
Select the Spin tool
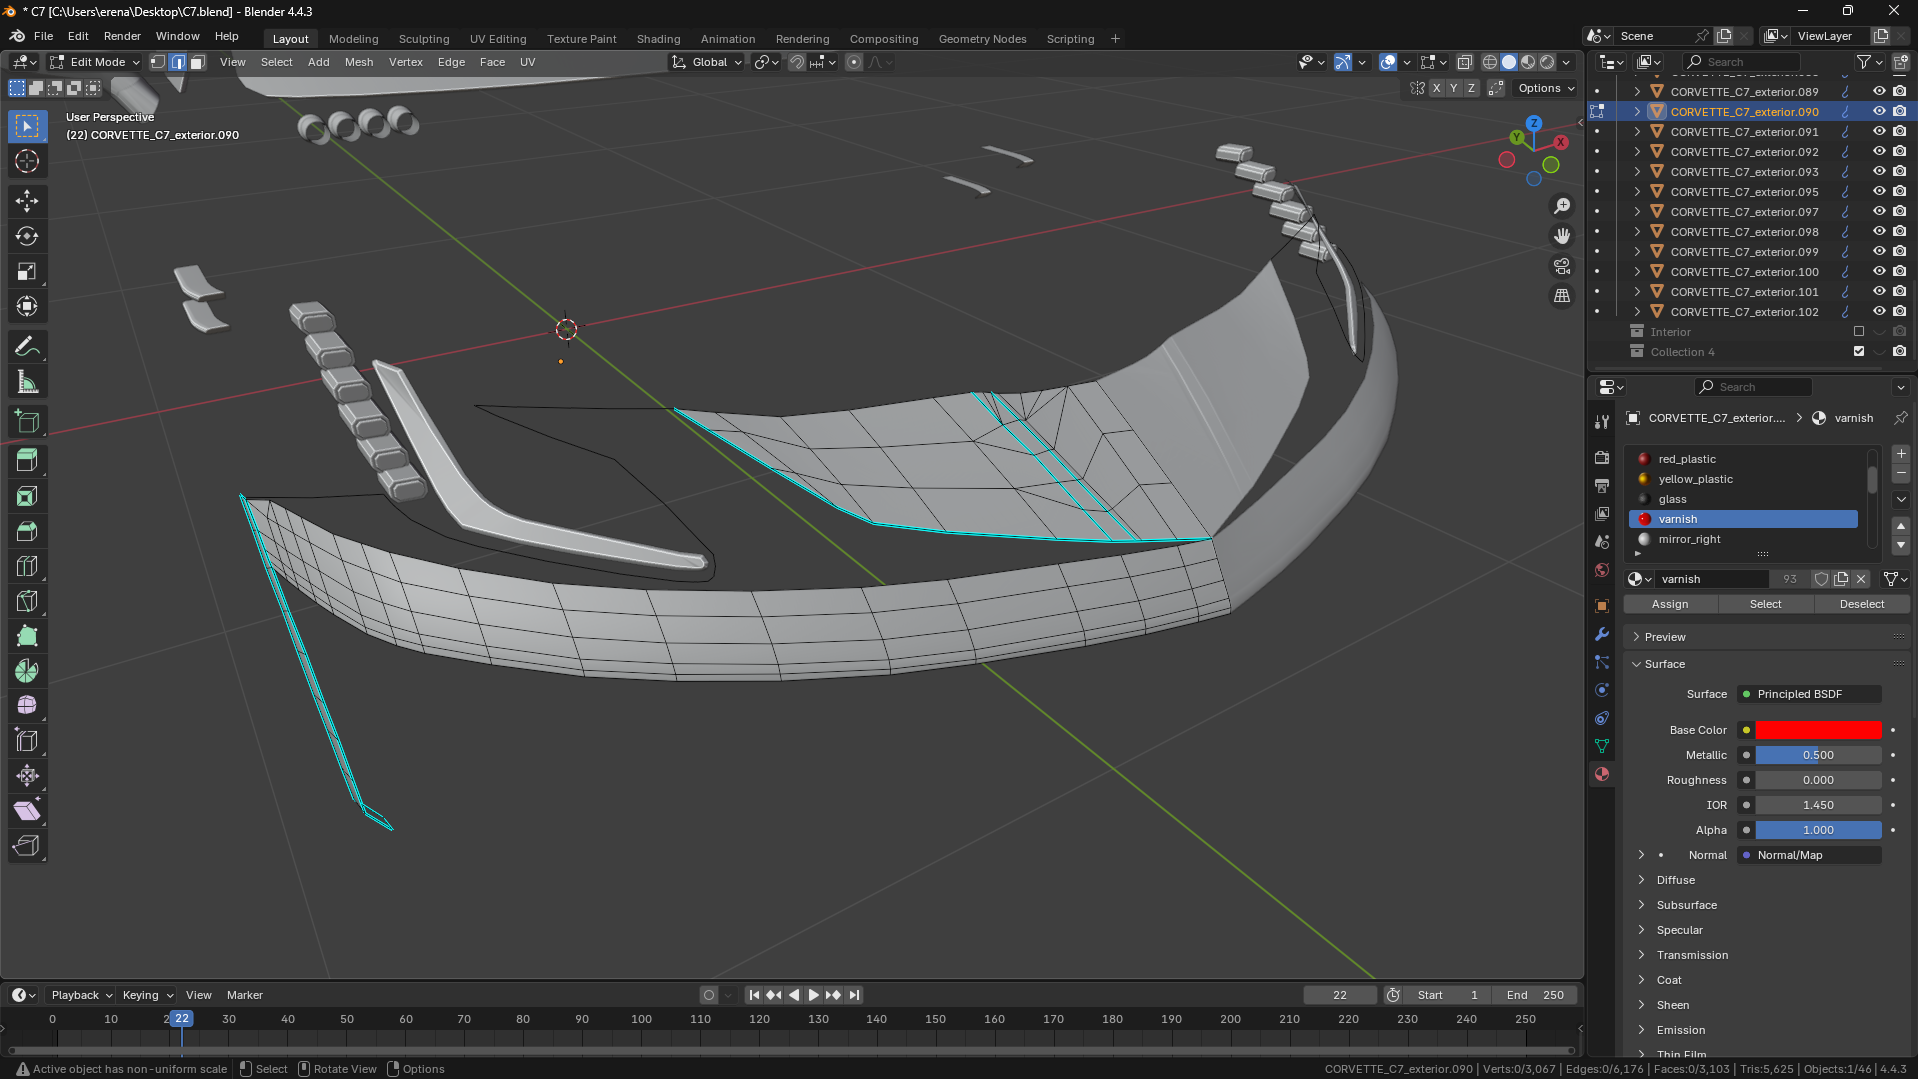click(27, 671)
